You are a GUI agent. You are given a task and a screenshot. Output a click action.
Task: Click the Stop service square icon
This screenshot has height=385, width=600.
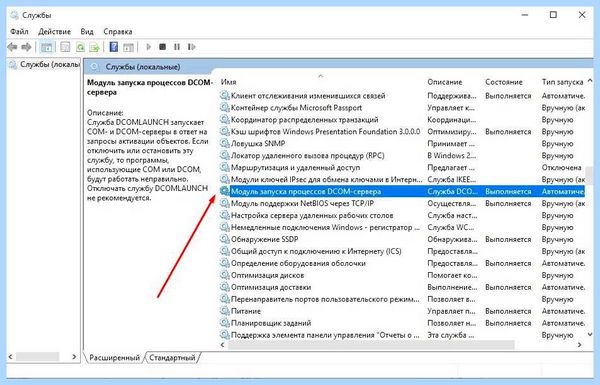tap(163, 47)
